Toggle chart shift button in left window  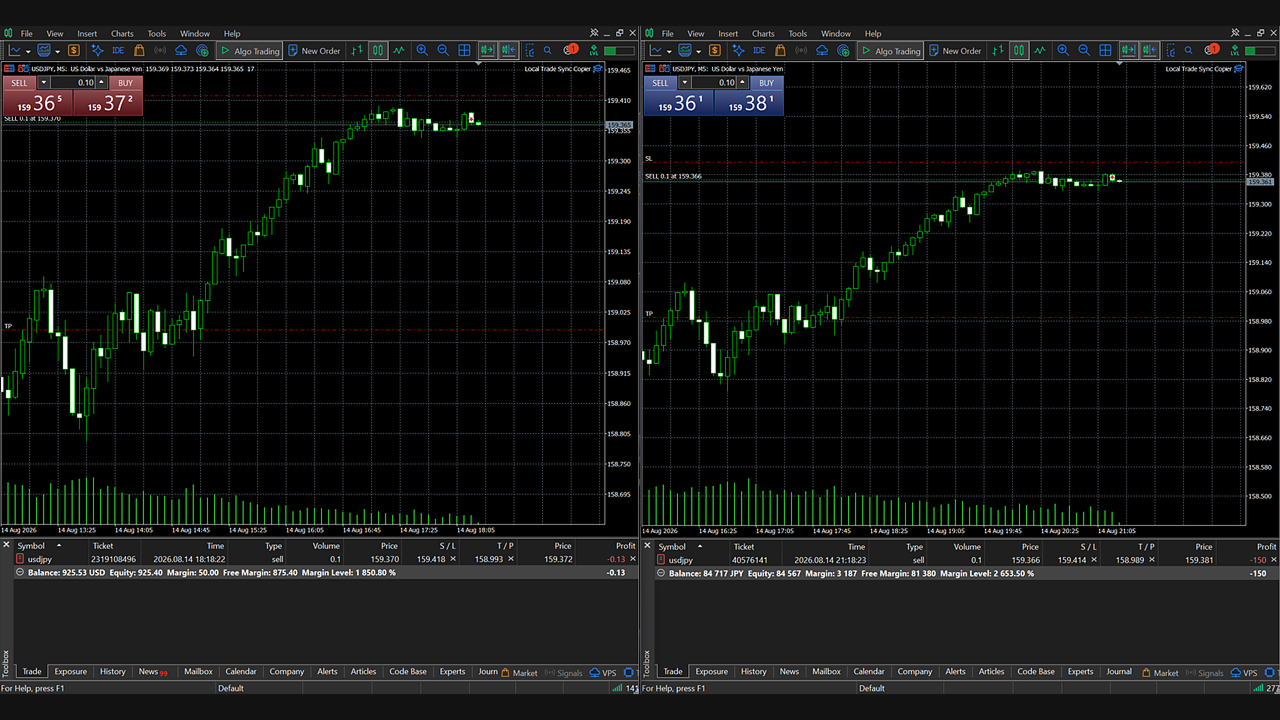point(509,50)
